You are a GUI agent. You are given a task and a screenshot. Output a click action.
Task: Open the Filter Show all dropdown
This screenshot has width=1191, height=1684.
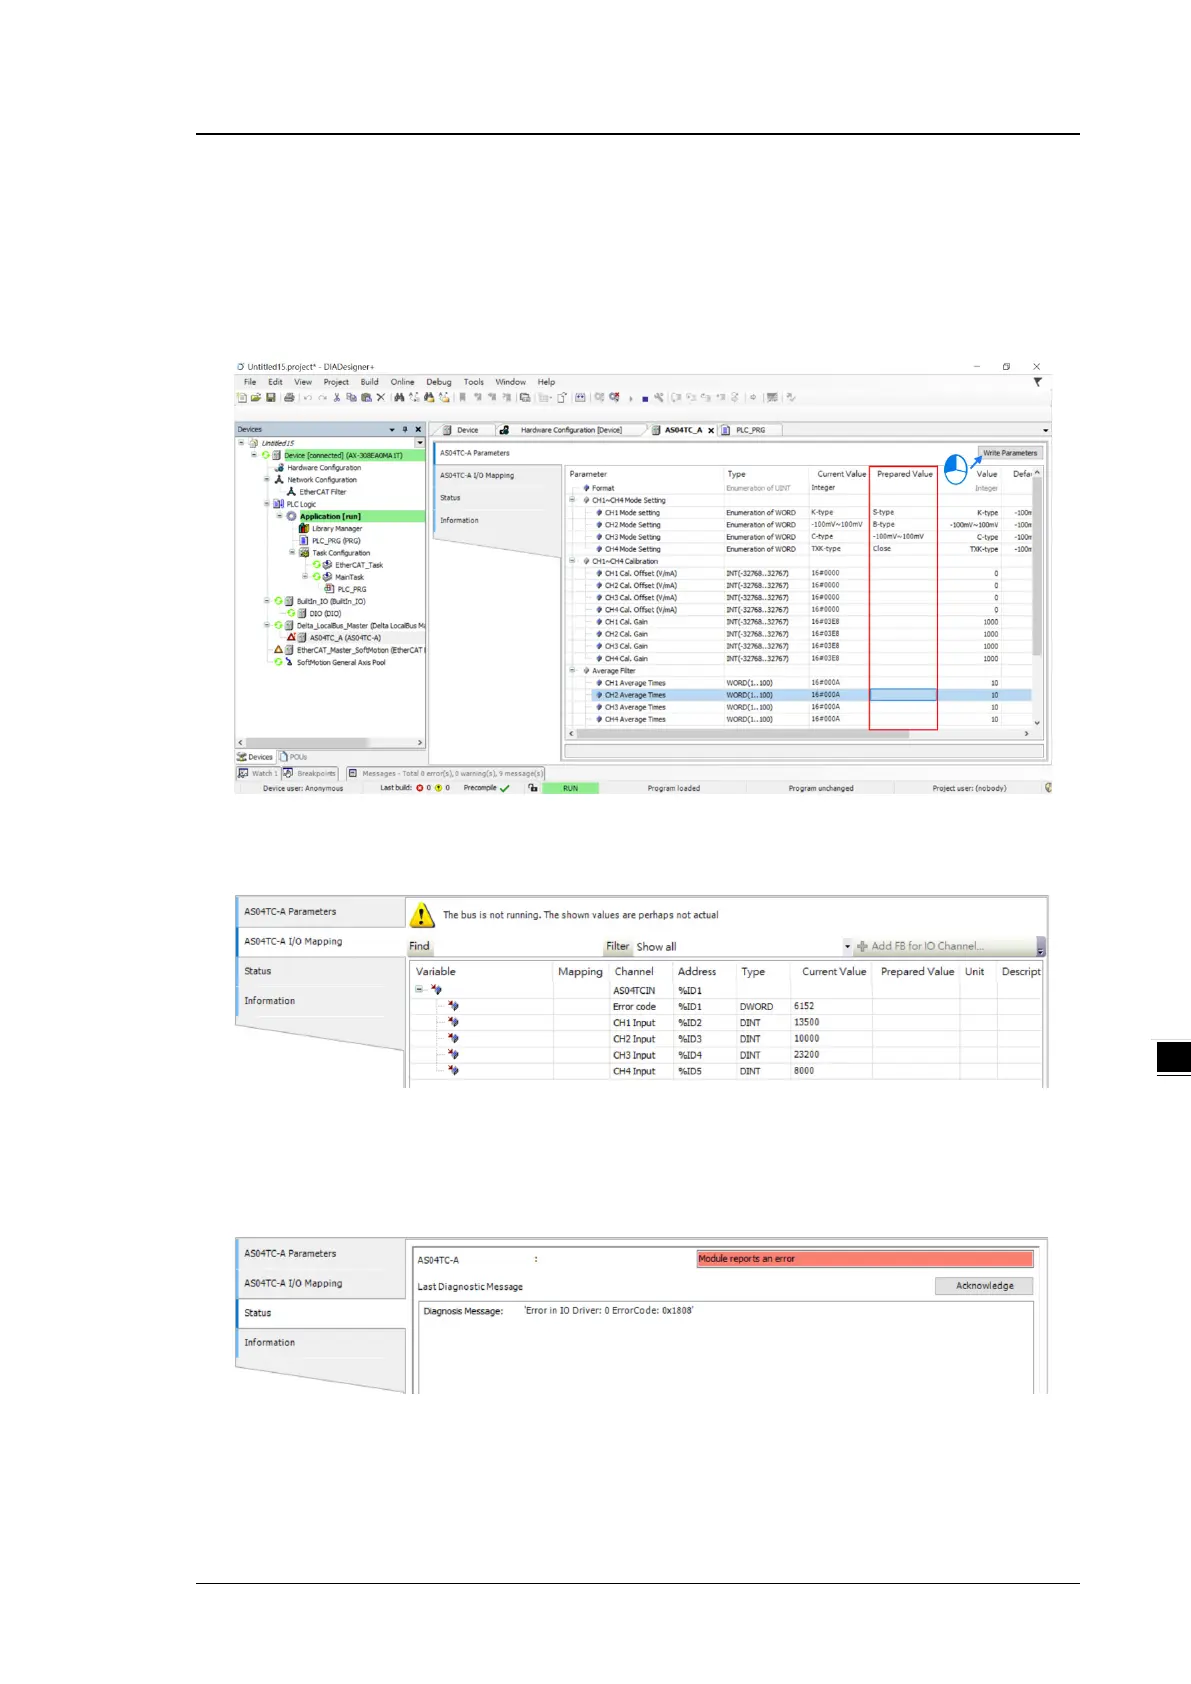click(x=847, y=946)
